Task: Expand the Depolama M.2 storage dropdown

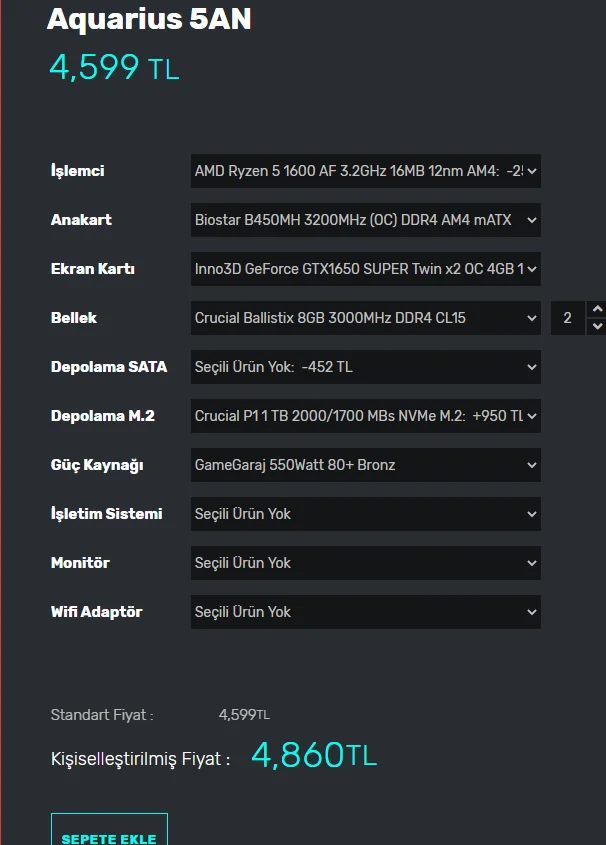Action: (x=365, y=416)
